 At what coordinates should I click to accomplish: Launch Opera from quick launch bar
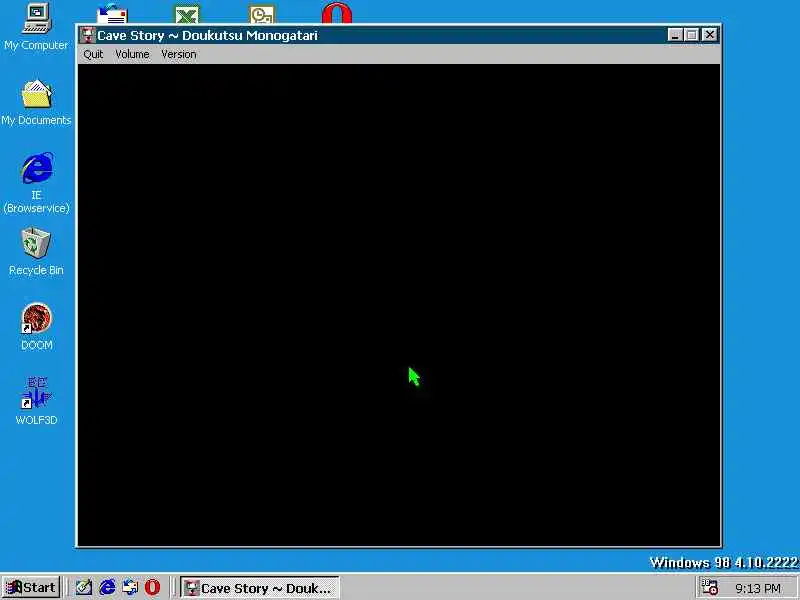pos(153,587)
